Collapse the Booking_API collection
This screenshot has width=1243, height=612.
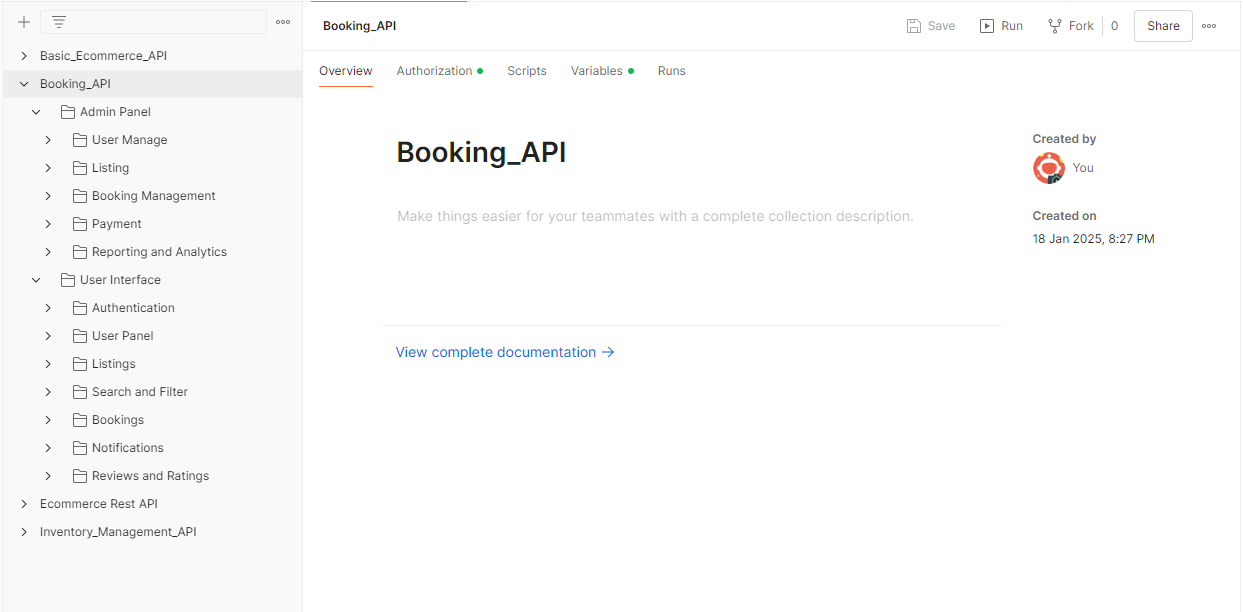click(x=24, y=84)
